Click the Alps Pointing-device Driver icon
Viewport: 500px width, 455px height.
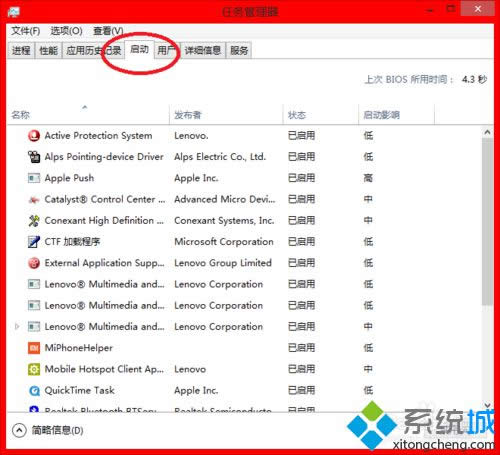pyautogui.click(x=34, y=157)
